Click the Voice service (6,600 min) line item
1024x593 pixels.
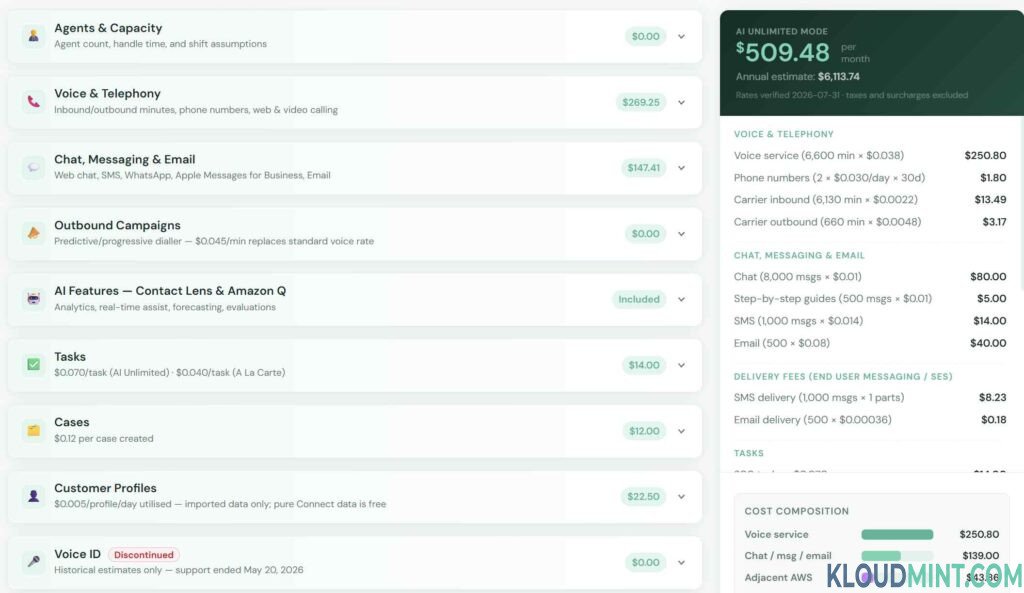pyautogui.click(x=869, y=155)
